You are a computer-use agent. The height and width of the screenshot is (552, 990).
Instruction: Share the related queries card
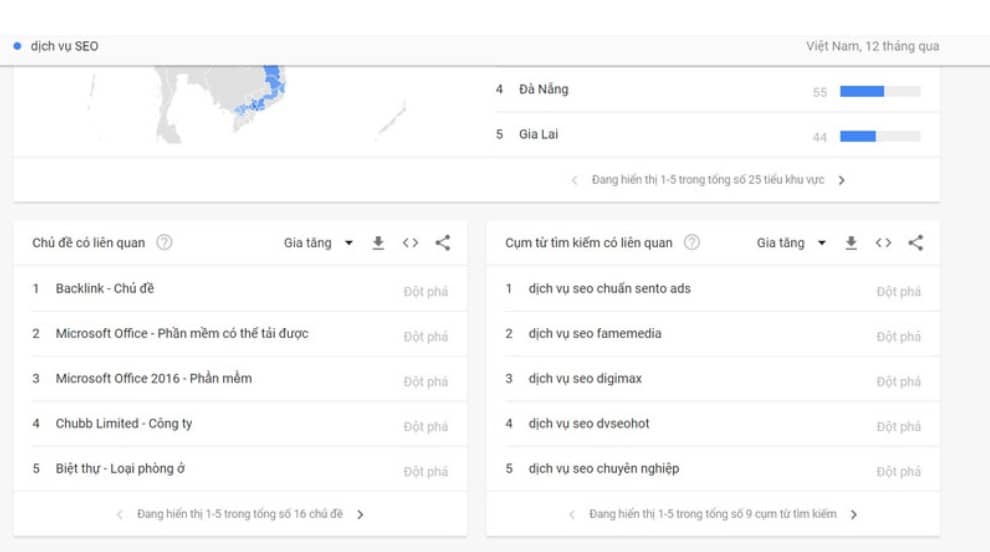coord(916,243)
